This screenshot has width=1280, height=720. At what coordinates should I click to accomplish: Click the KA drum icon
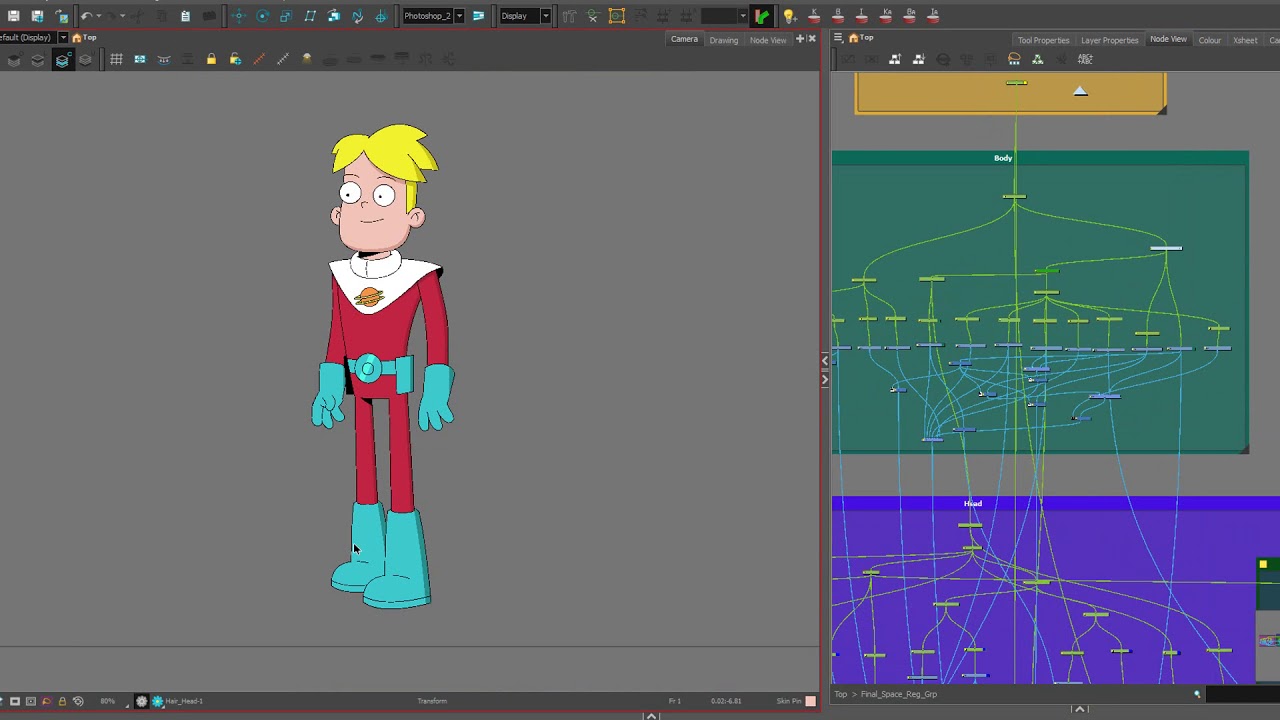click(x=886, y=16)
